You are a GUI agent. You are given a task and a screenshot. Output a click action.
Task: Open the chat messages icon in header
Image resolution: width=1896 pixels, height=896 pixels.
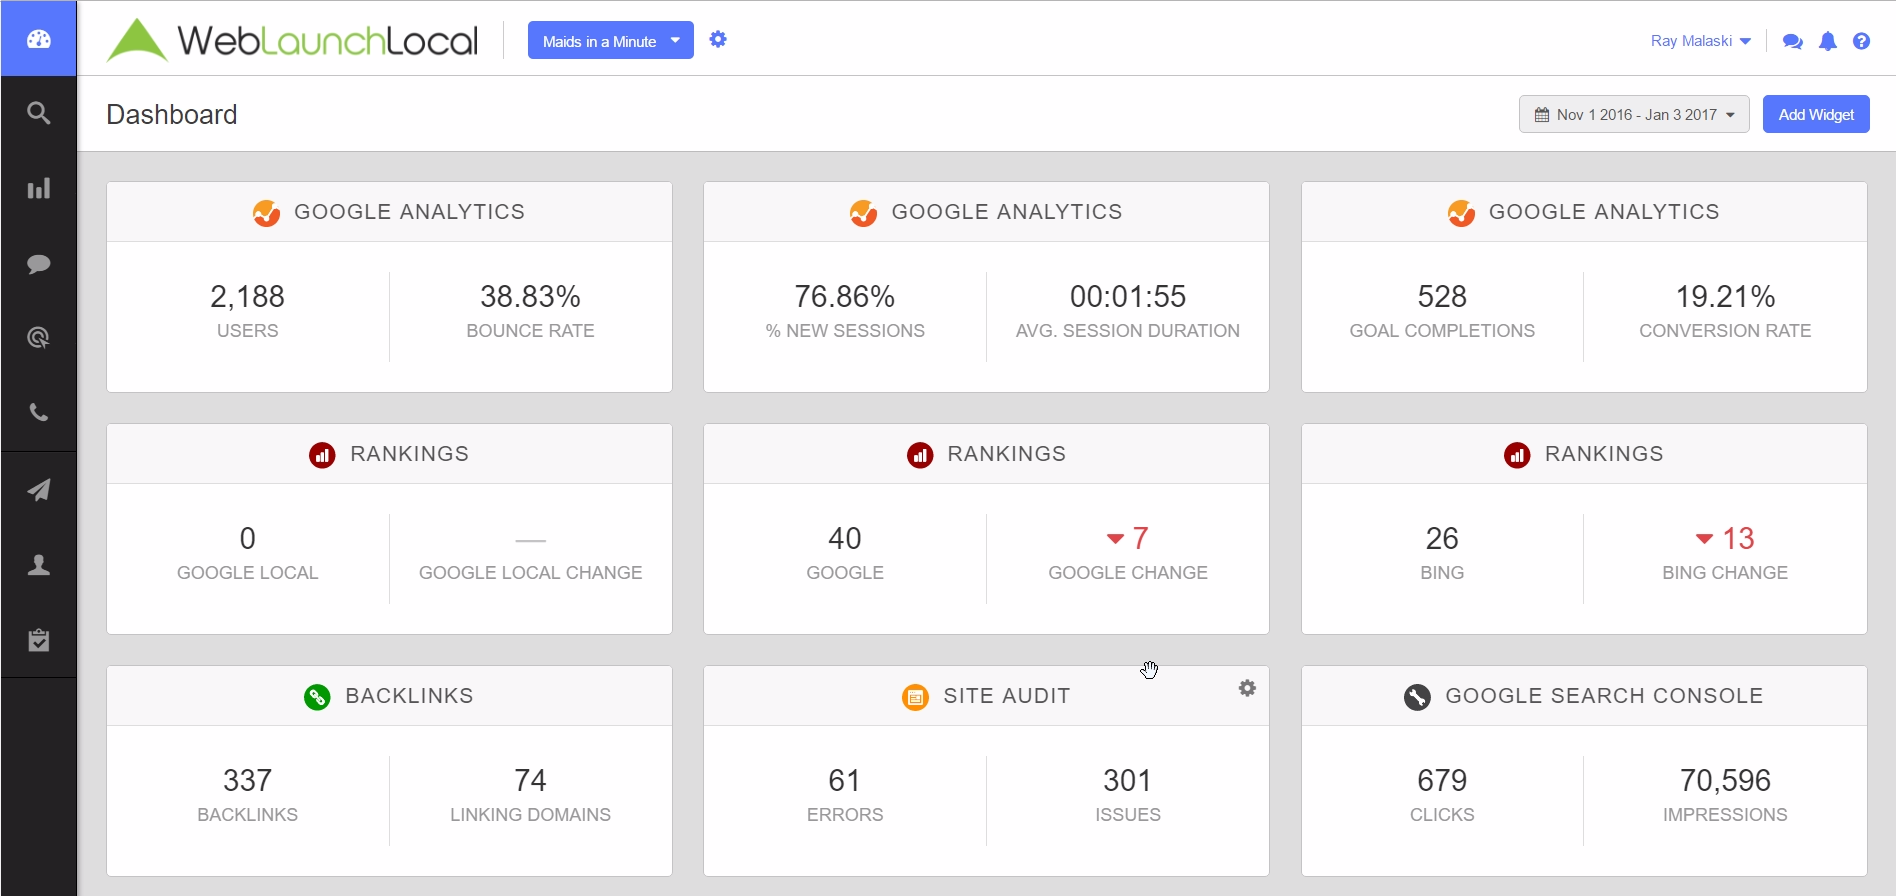[1793, 41]
